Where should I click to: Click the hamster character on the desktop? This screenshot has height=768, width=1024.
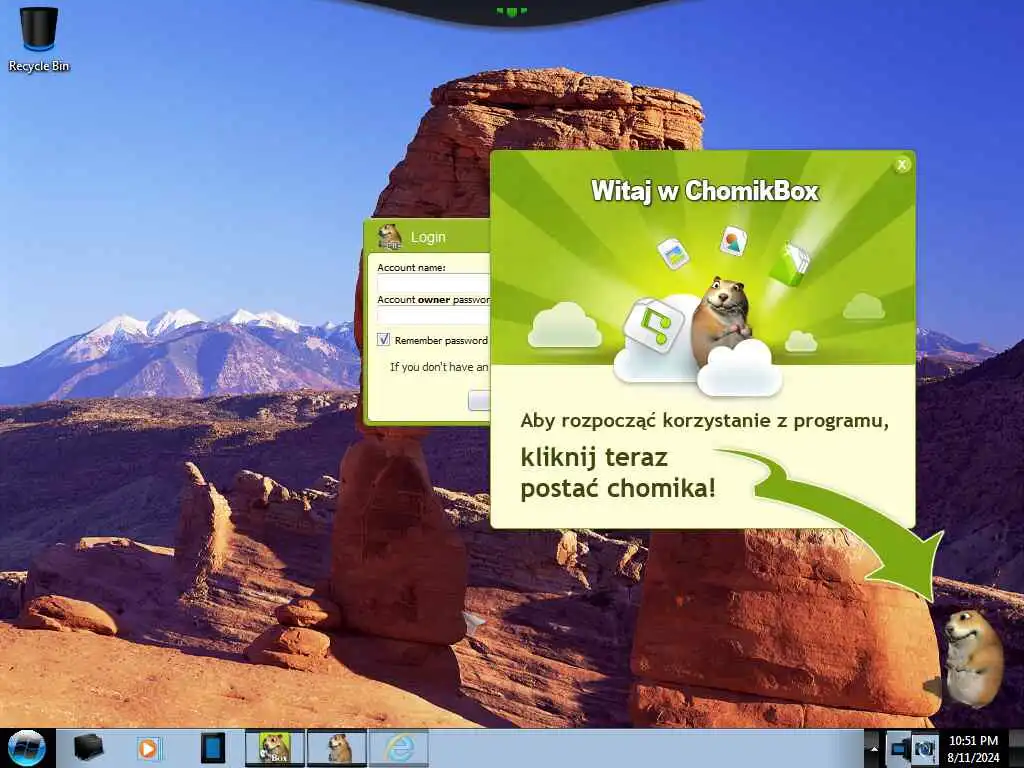[972, 658]
